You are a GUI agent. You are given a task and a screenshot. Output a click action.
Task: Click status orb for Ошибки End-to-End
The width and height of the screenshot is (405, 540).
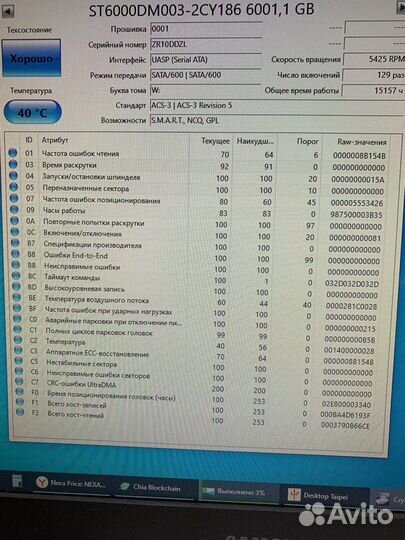pos(16,254)
